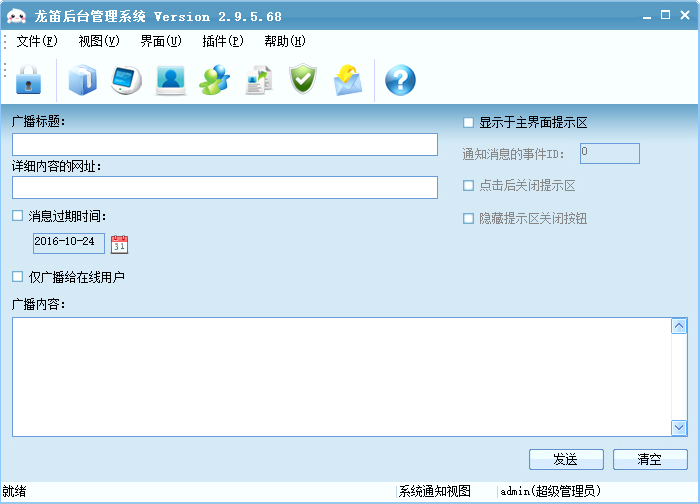
Task: Click the green and blue users group icon
Action: tap(214, 80)
